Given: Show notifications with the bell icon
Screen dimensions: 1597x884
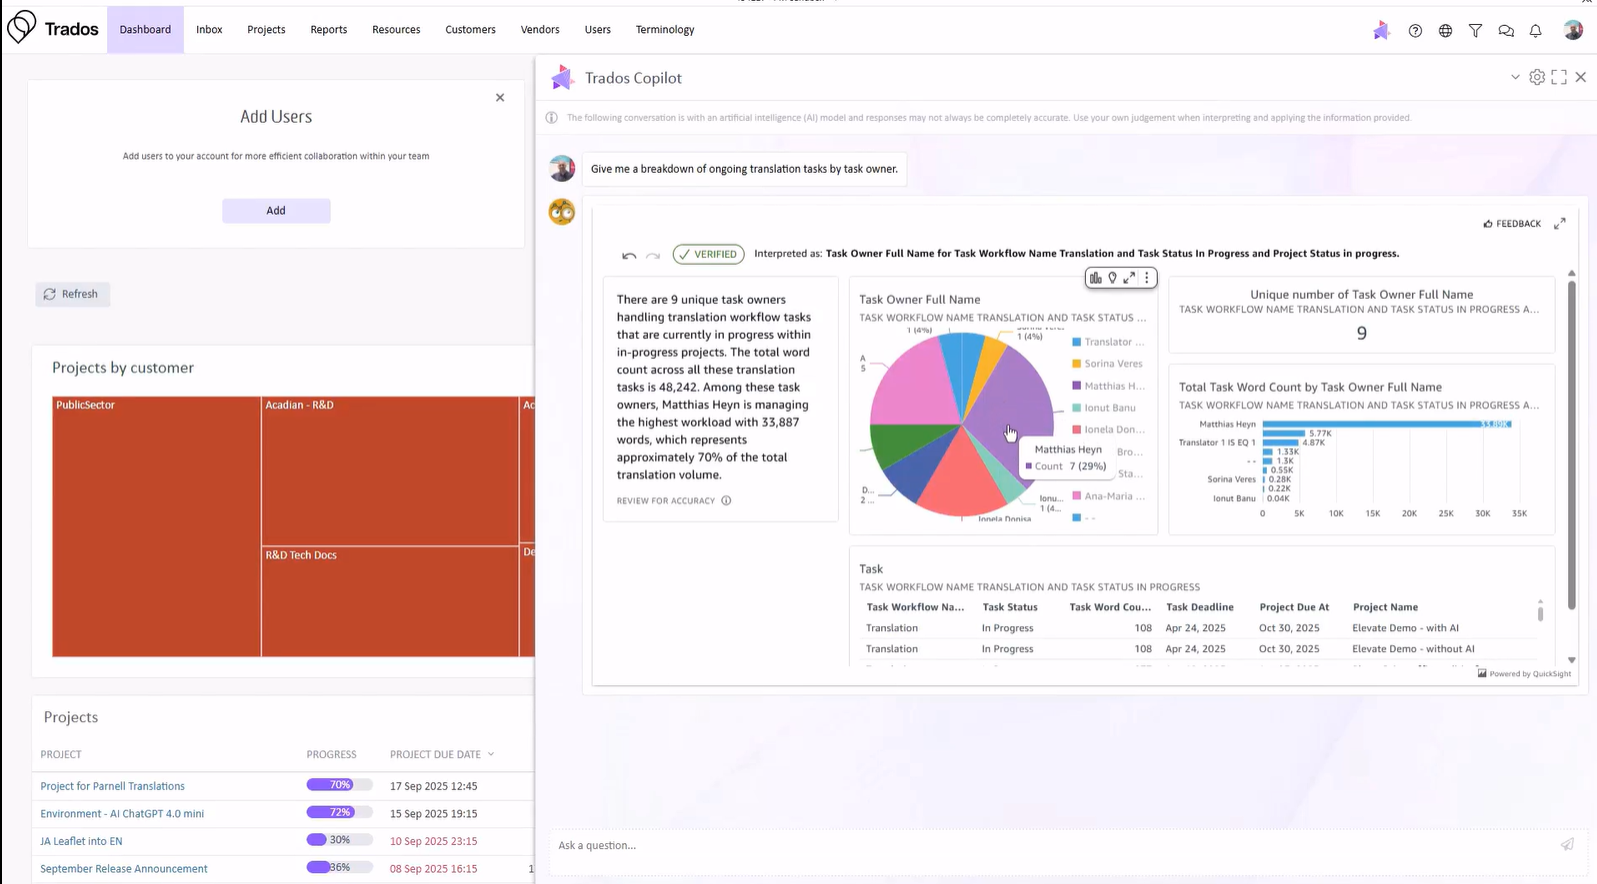Looking at the screenshot, I should coord(1536,31).
